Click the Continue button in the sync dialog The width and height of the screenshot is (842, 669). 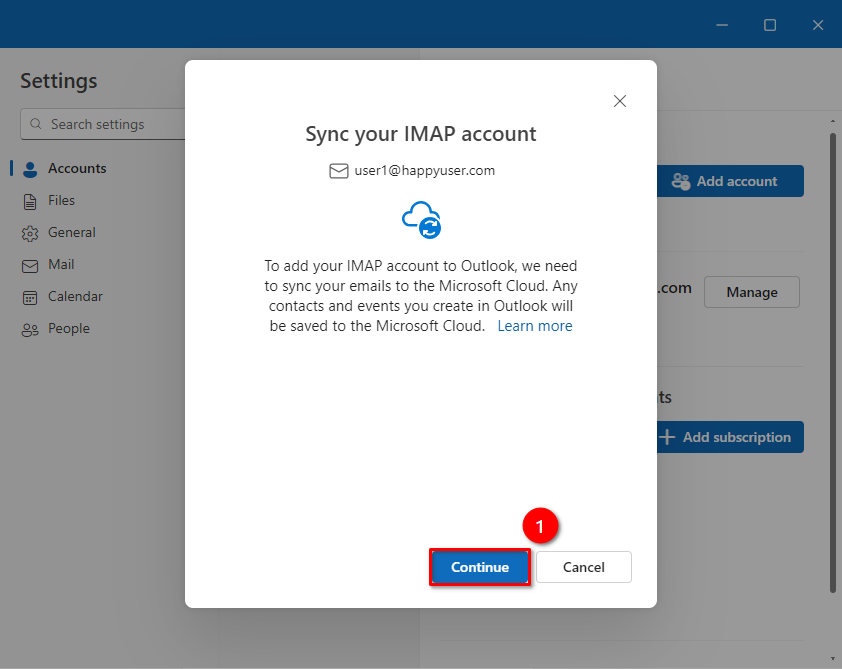[480, 567]
